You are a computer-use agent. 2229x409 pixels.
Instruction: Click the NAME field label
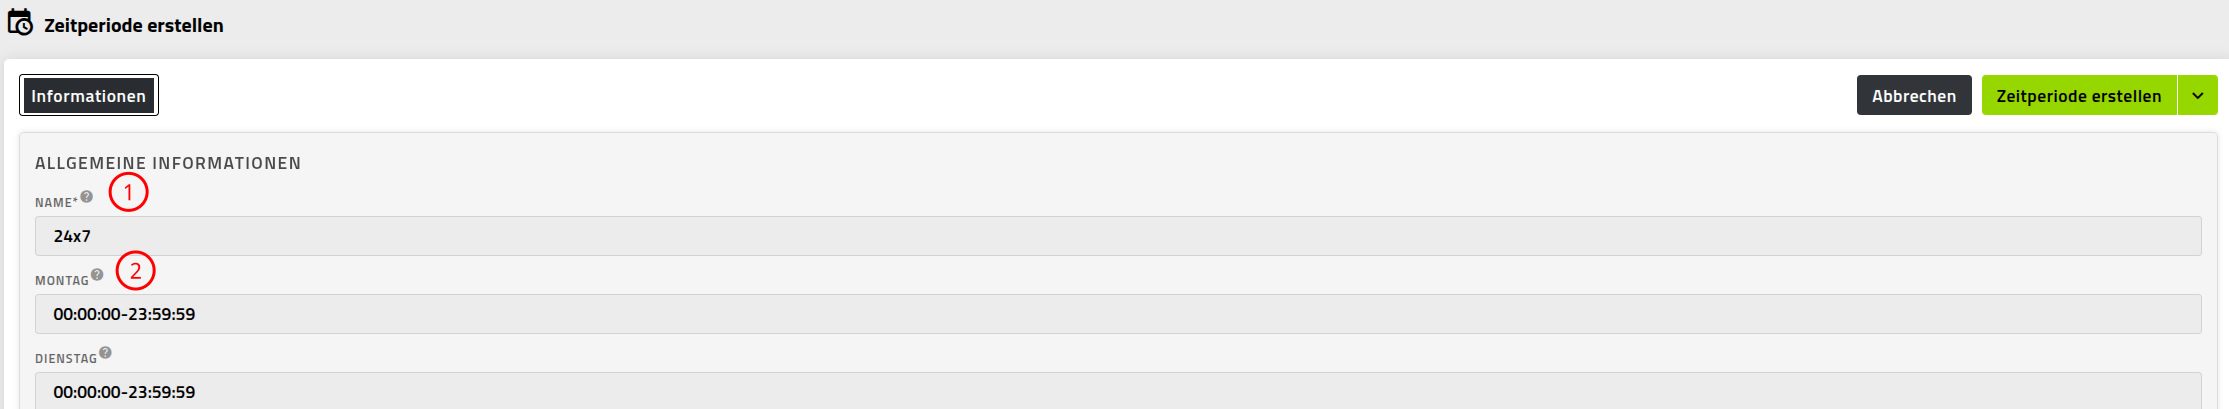click(x=56, y=203)
